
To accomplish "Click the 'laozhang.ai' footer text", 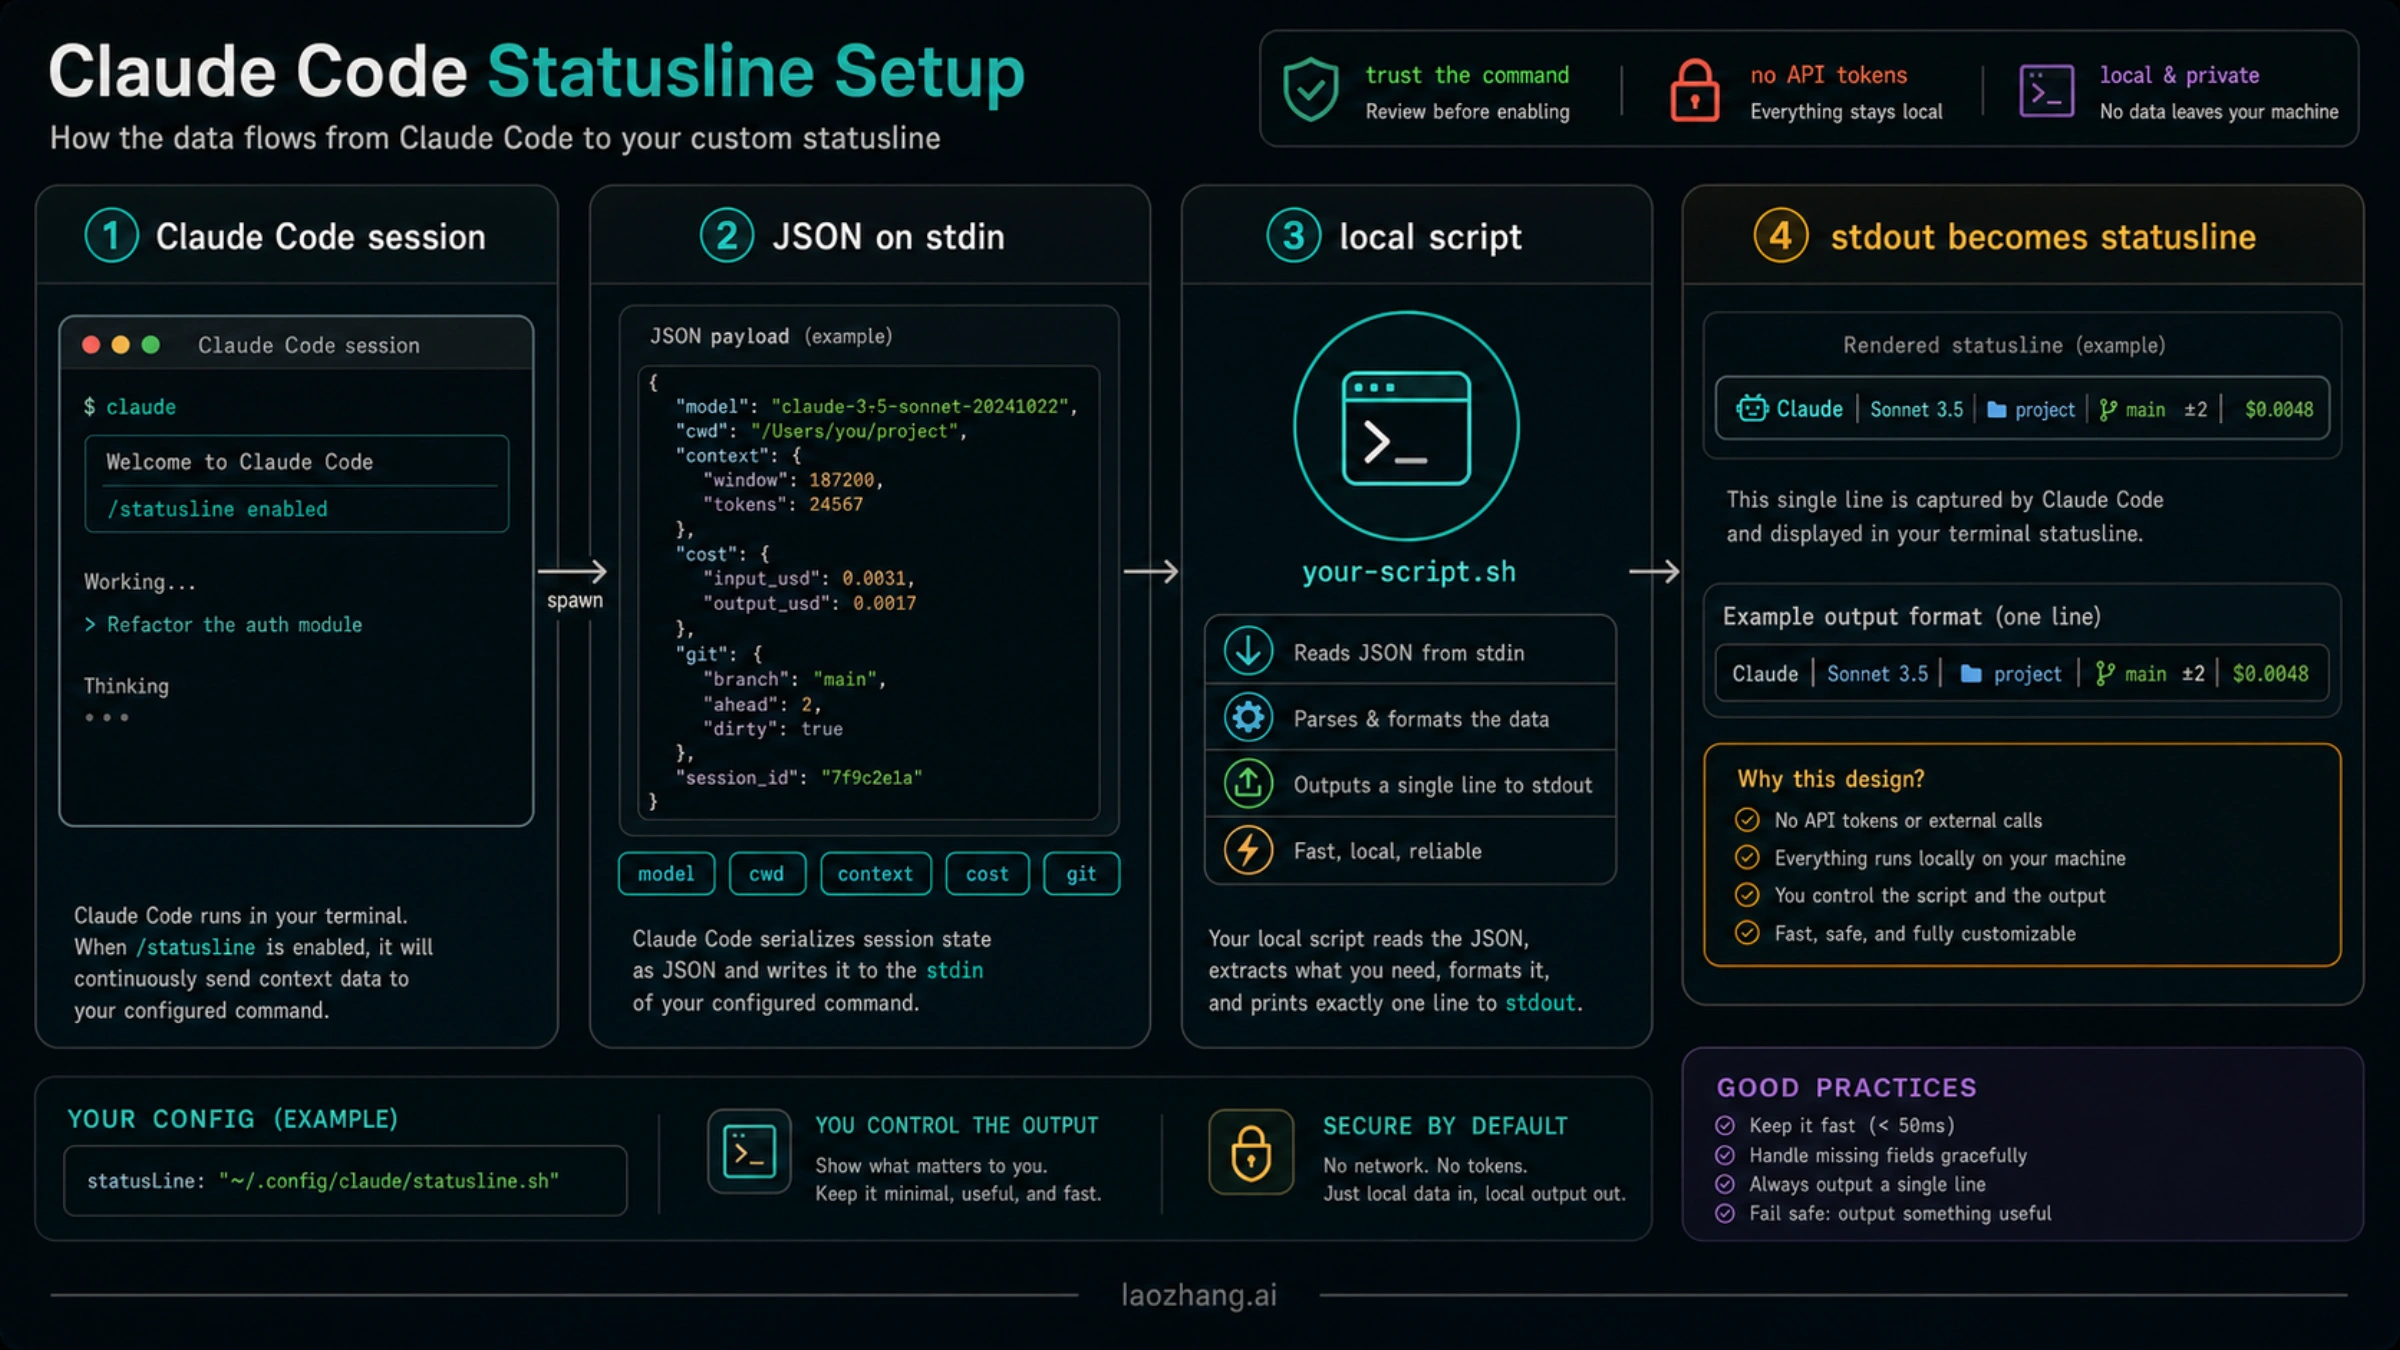I will [x=1199, y=1295].
